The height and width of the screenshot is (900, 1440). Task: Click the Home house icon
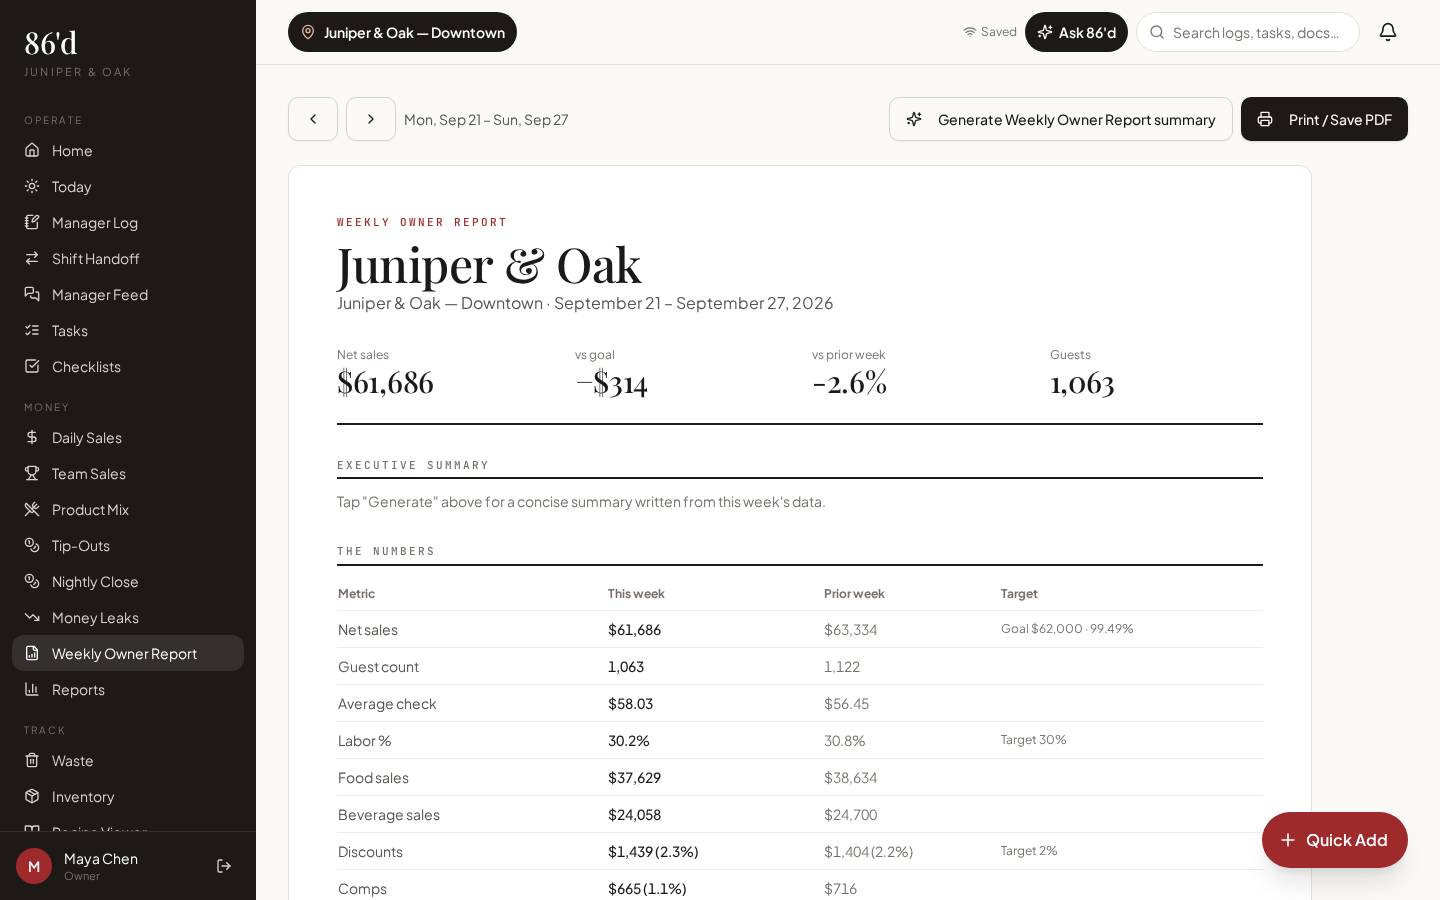32,150
